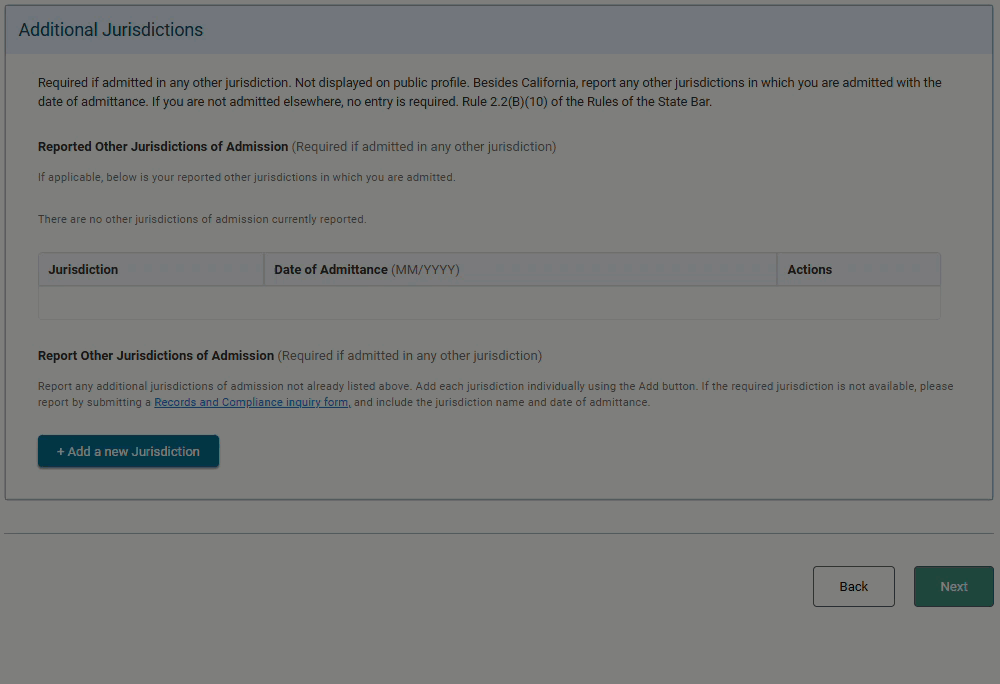
Task: Click the 'Report any additional jurisdictions' instruction text
Action: pos(300,386)
